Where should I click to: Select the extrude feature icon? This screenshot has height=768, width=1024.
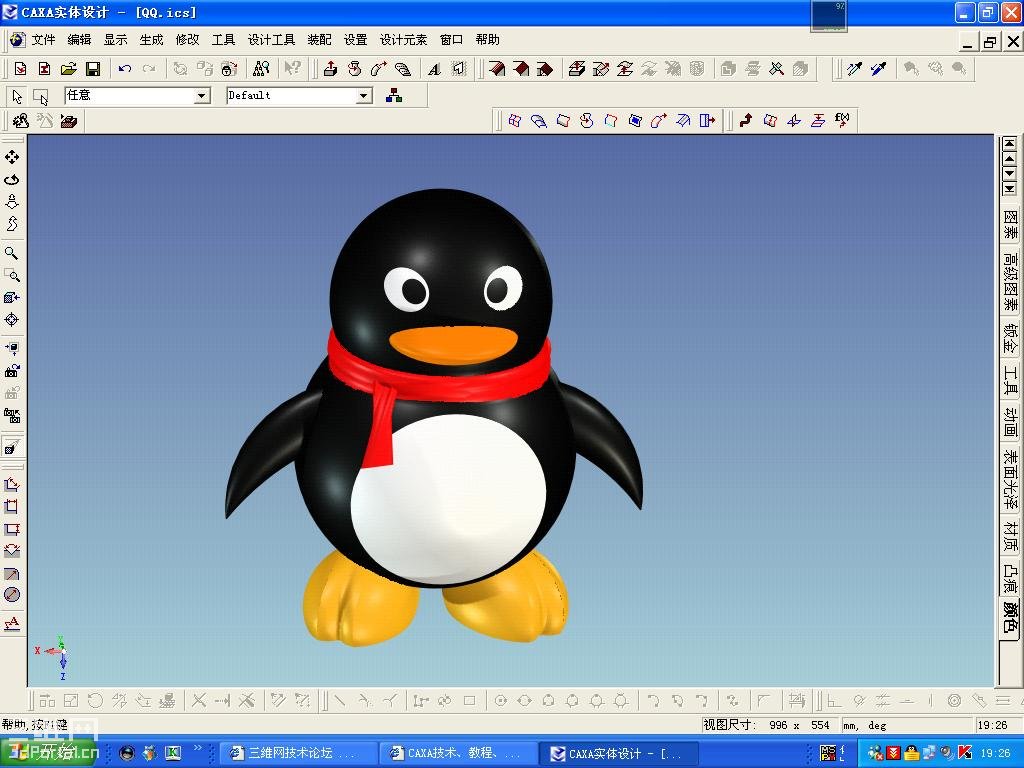[x=330, y=69]
